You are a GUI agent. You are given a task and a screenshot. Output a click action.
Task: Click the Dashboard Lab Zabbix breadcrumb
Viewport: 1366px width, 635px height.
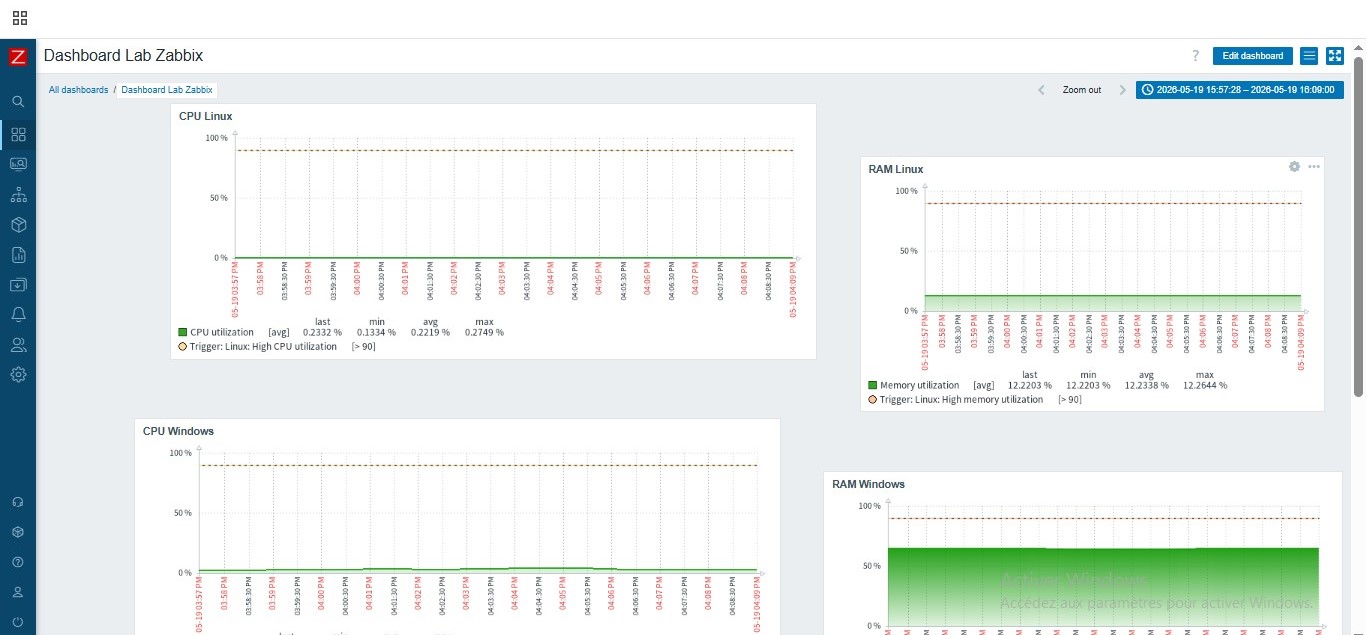click(167, 90)
